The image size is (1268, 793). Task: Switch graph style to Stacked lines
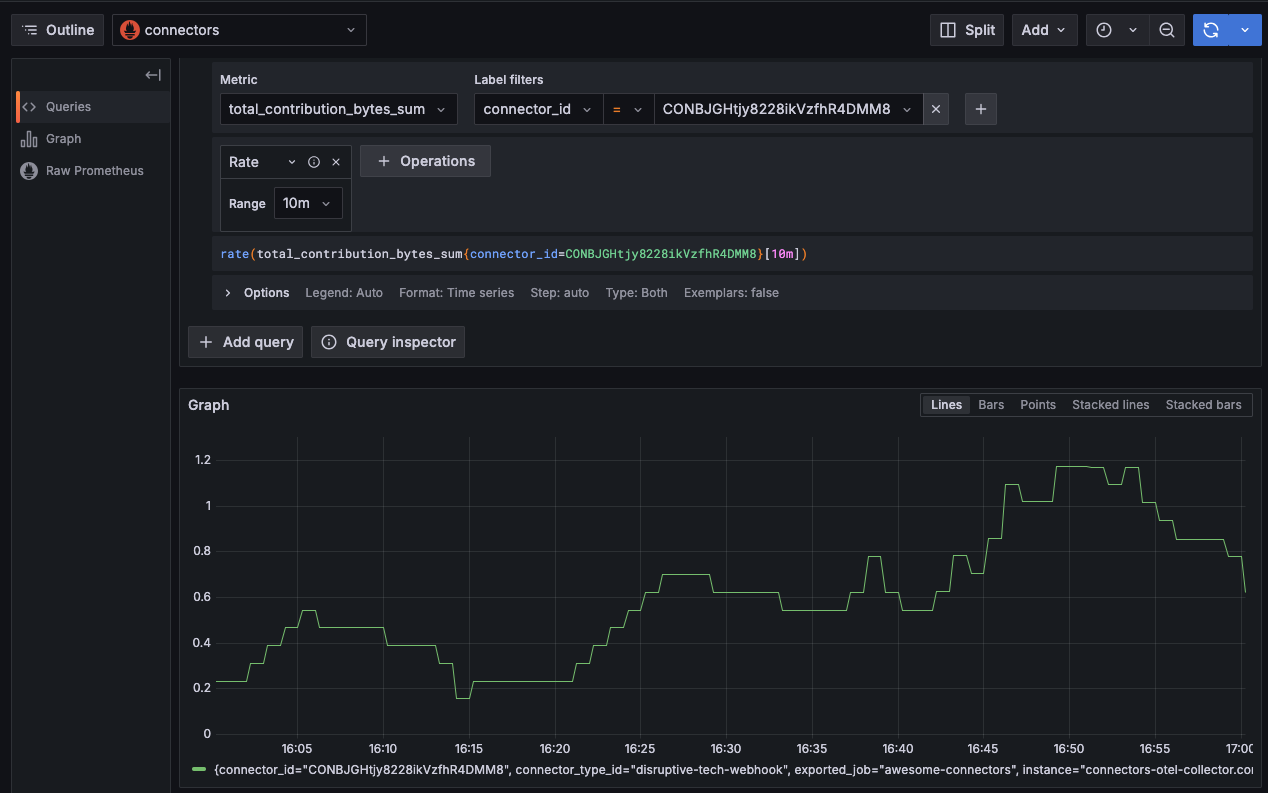1110,405
